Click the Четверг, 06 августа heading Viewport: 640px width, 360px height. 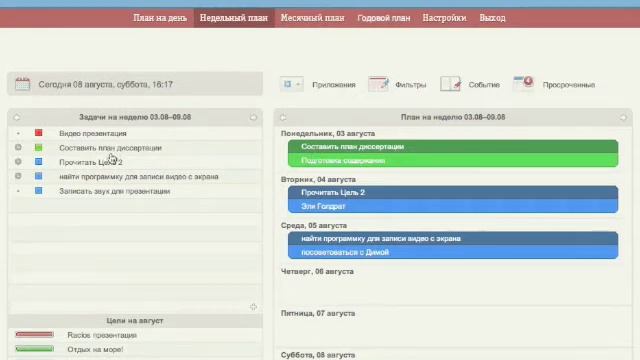pos(317,271)
